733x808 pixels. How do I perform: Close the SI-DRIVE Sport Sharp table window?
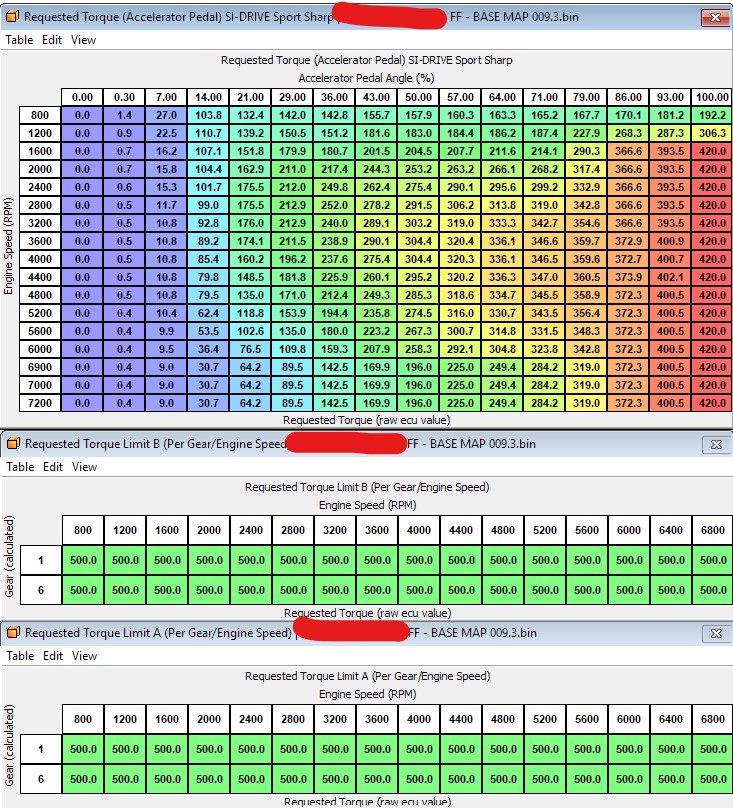click(x=715, y=17)
